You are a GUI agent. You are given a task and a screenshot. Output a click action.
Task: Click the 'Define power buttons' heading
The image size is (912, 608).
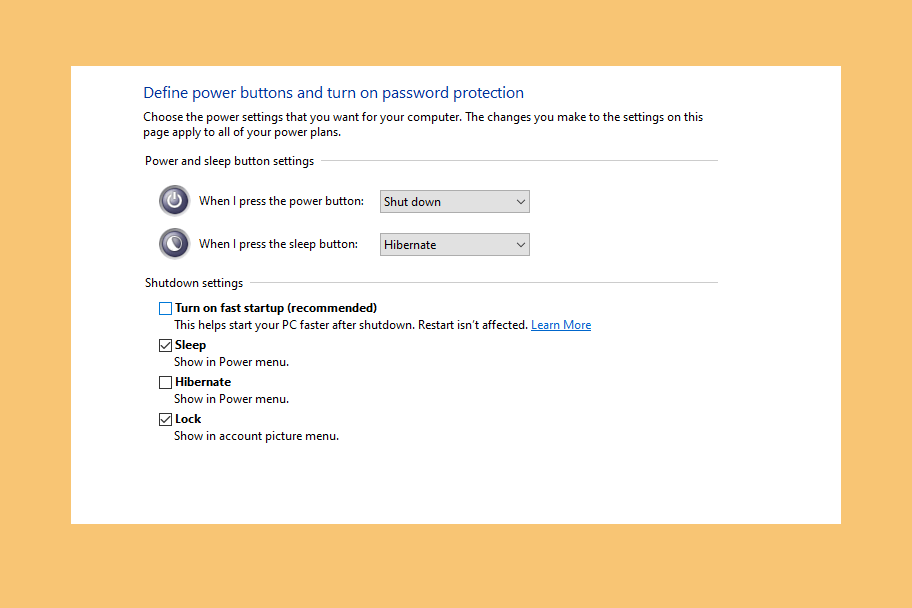333,93
